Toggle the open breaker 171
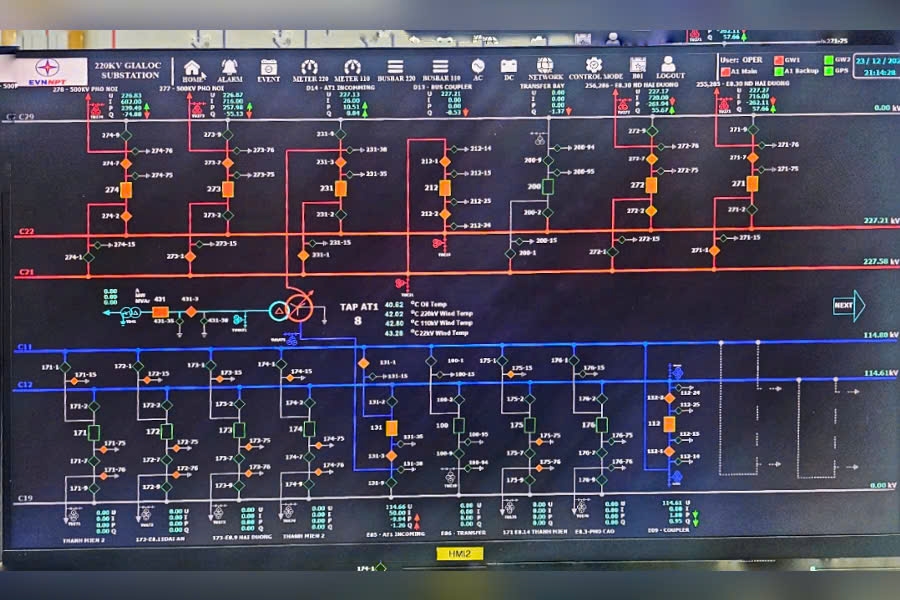The image size is (900, 600). tap(94, 433)
